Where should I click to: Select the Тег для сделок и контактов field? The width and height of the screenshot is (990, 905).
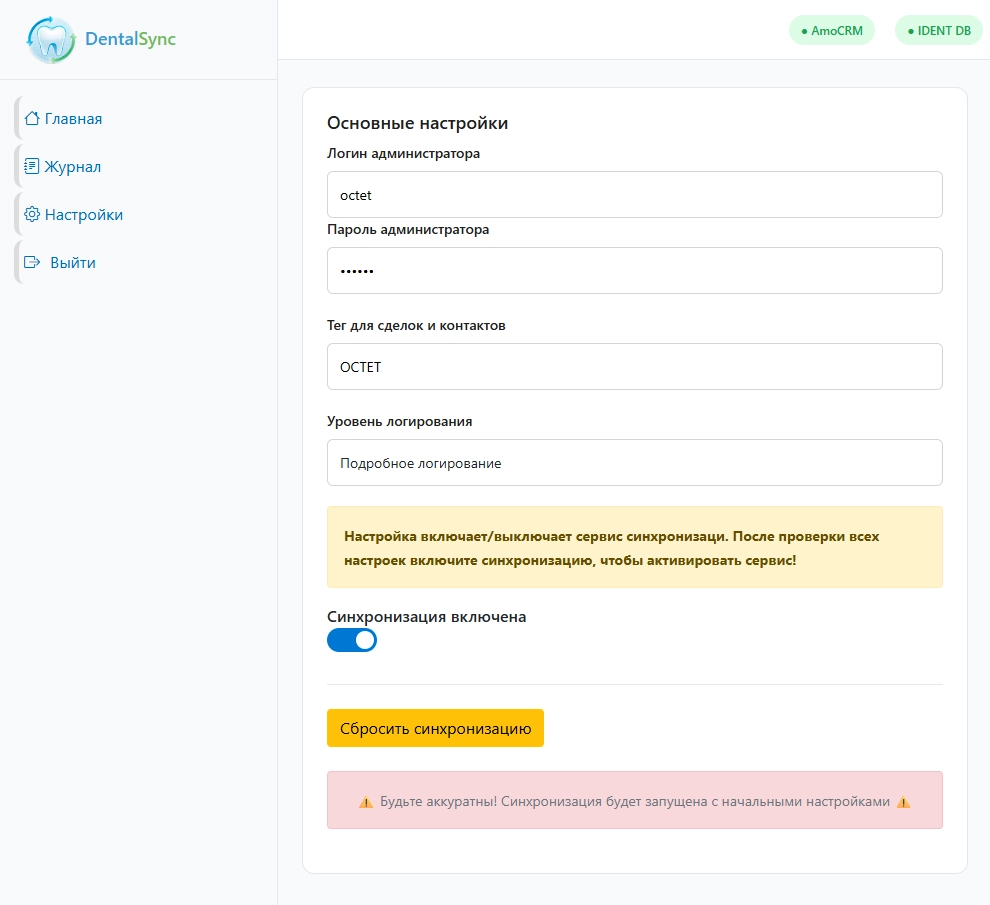634,367
